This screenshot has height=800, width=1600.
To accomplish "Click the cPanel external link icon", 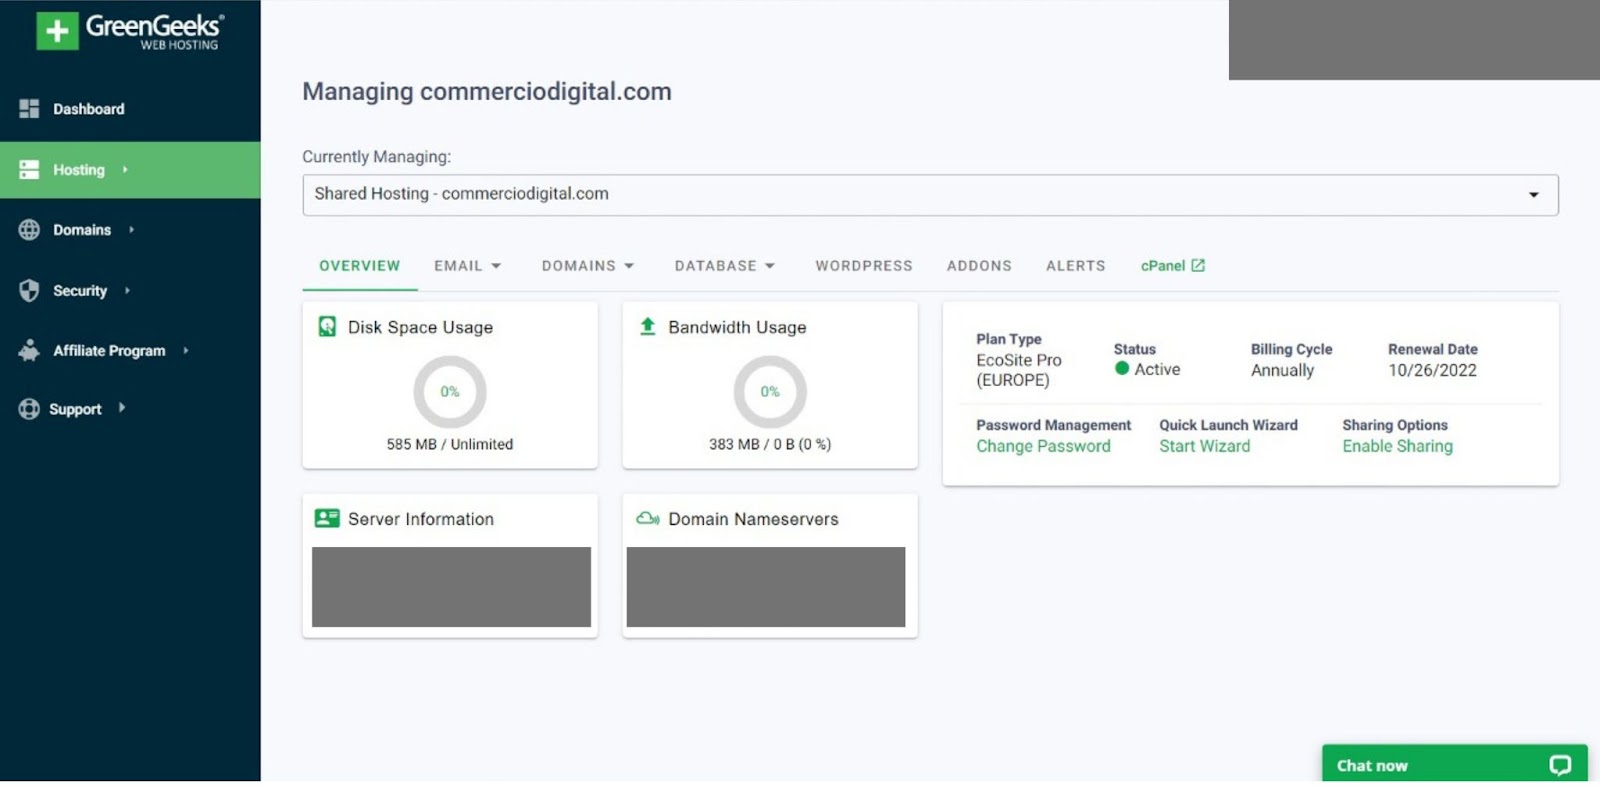I will pyautogui.click(x=1198, y=265).
